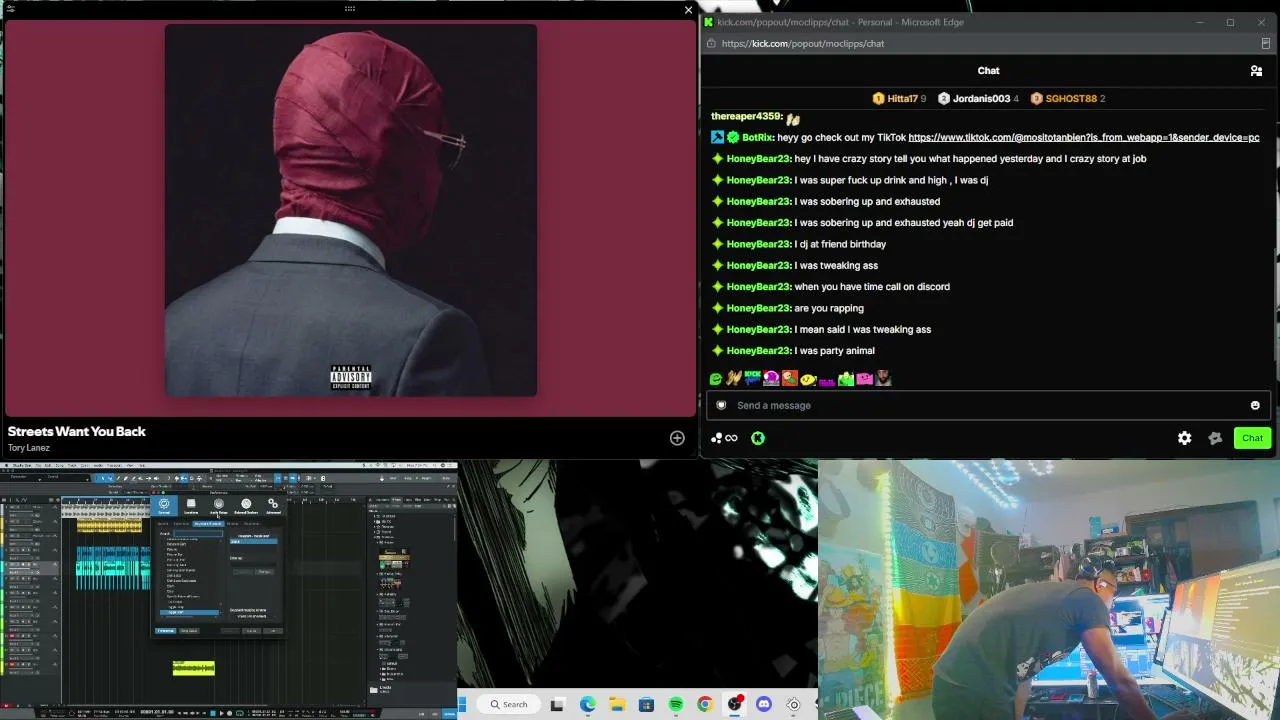Open the chat users list icon
1280x720 pixels.
click(1256, 71)
